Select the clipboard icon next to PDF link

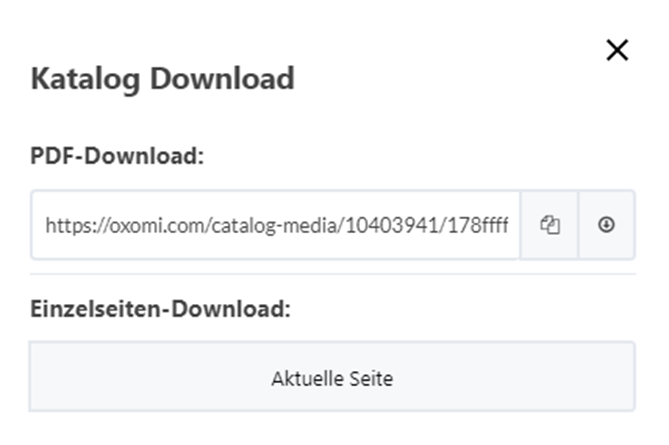pyautogui.click(x=549, y=225)
